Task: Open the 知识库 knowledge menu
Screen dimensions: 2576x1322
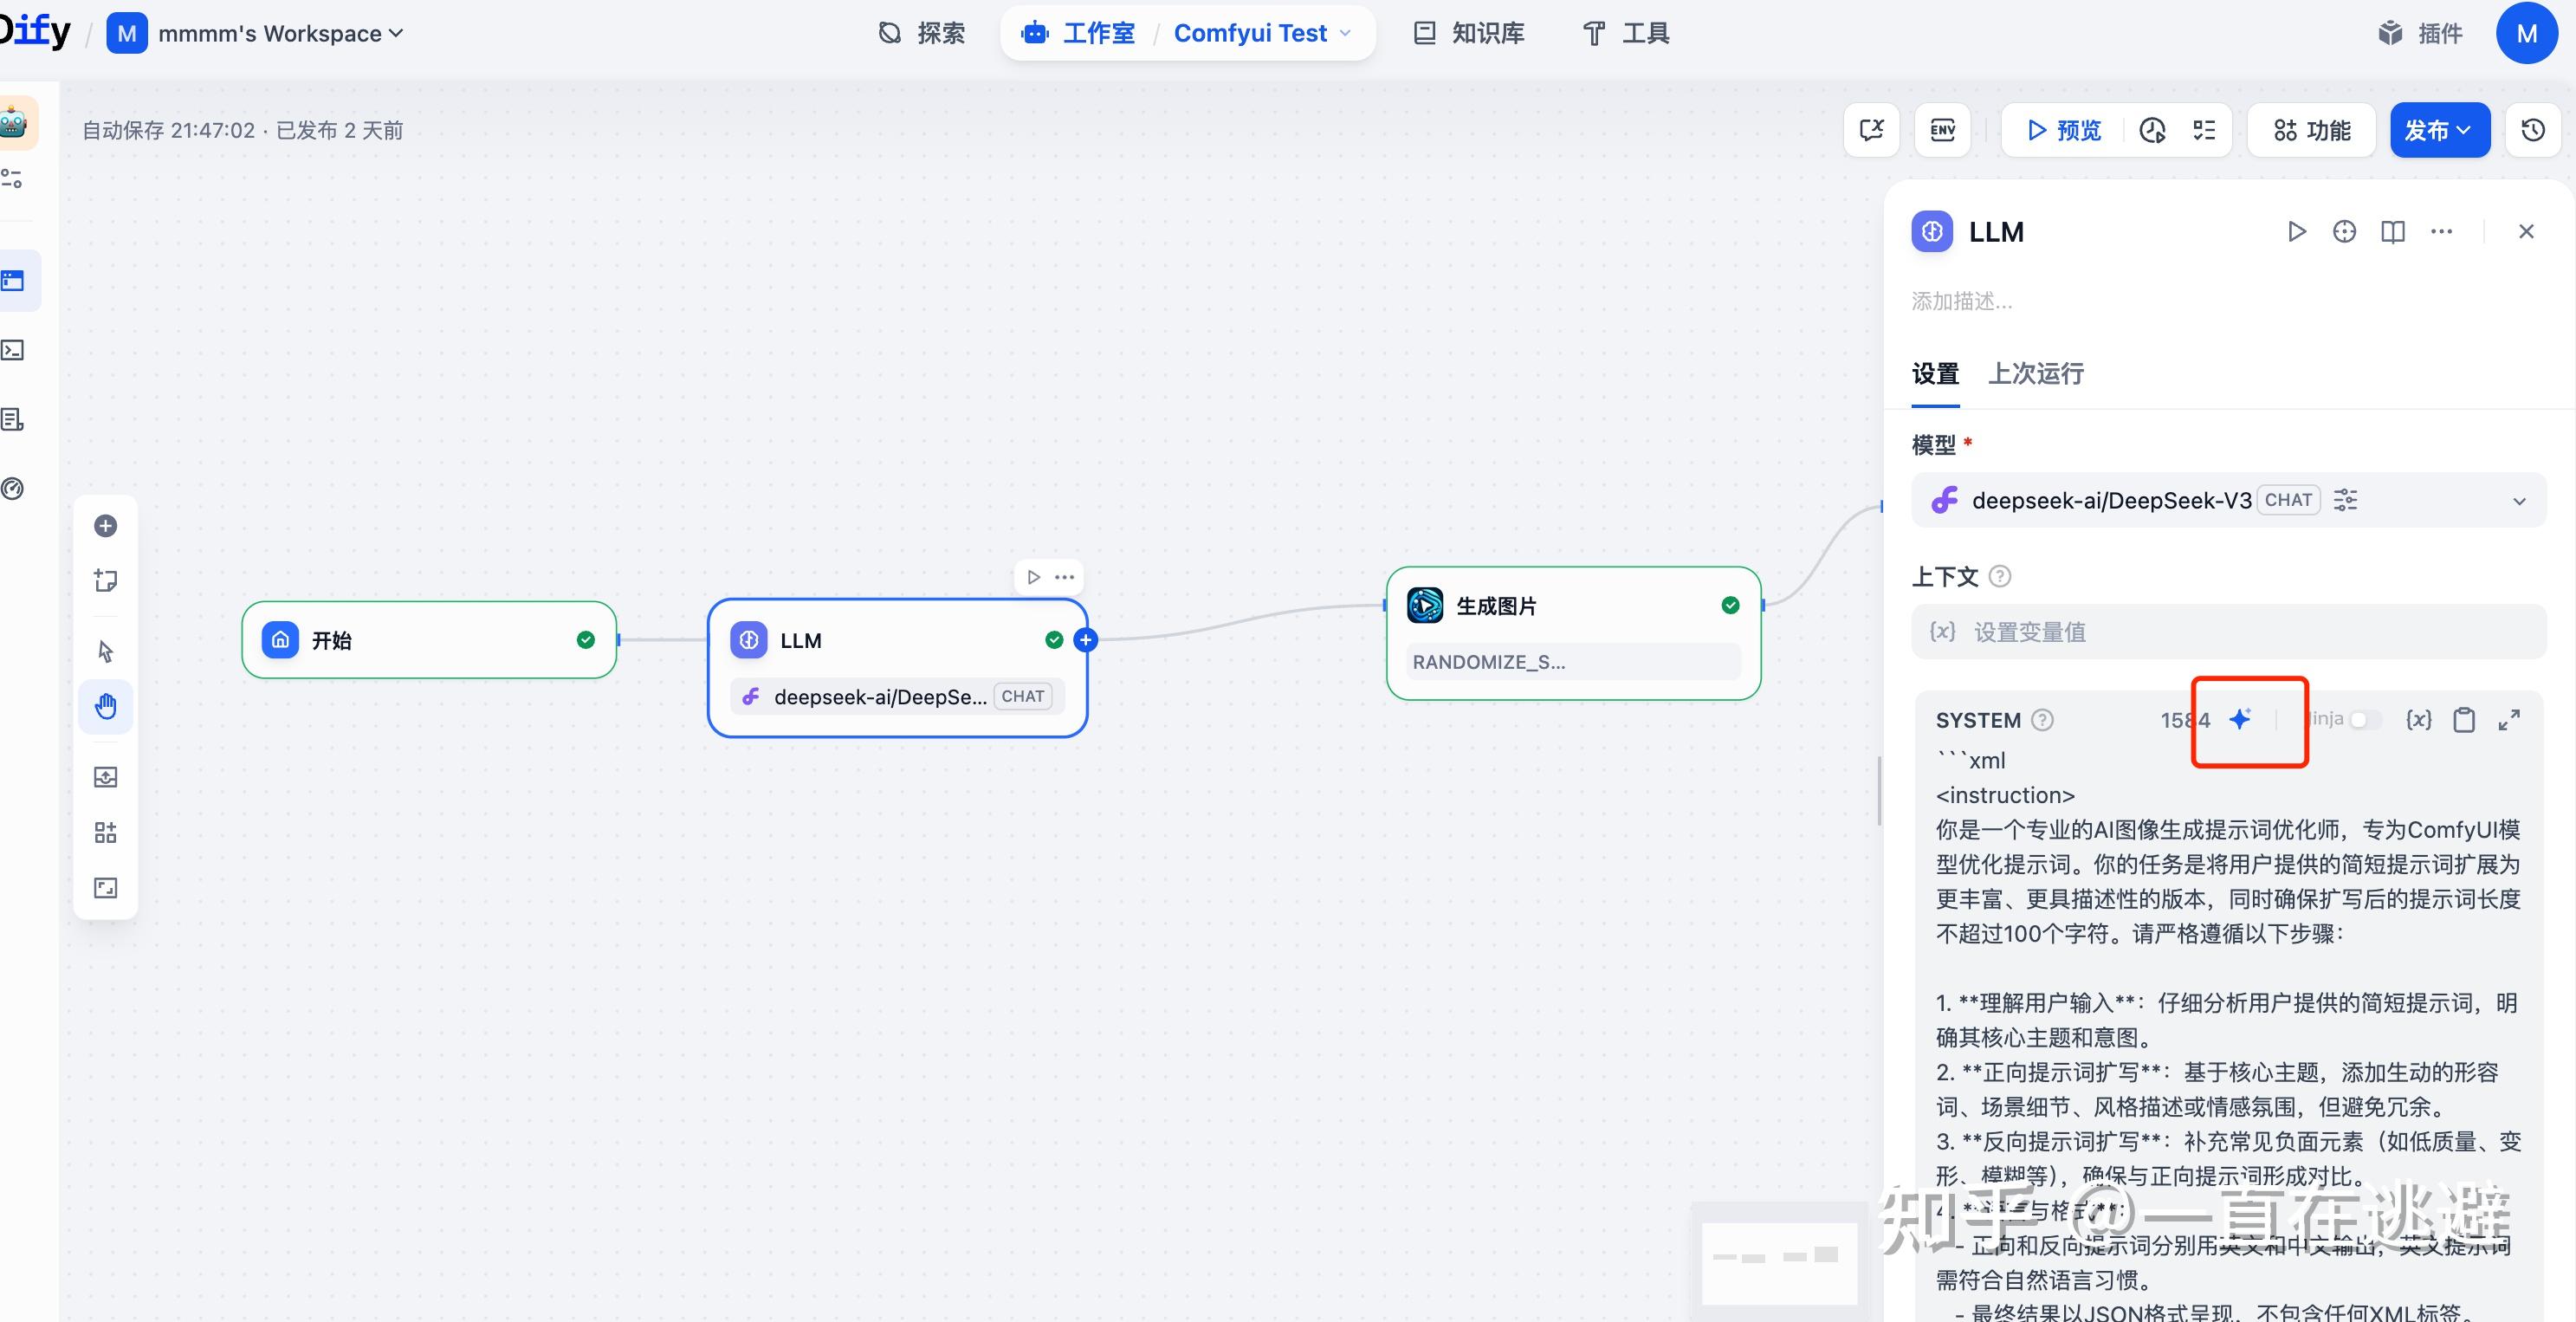Action: [1469, 33]
